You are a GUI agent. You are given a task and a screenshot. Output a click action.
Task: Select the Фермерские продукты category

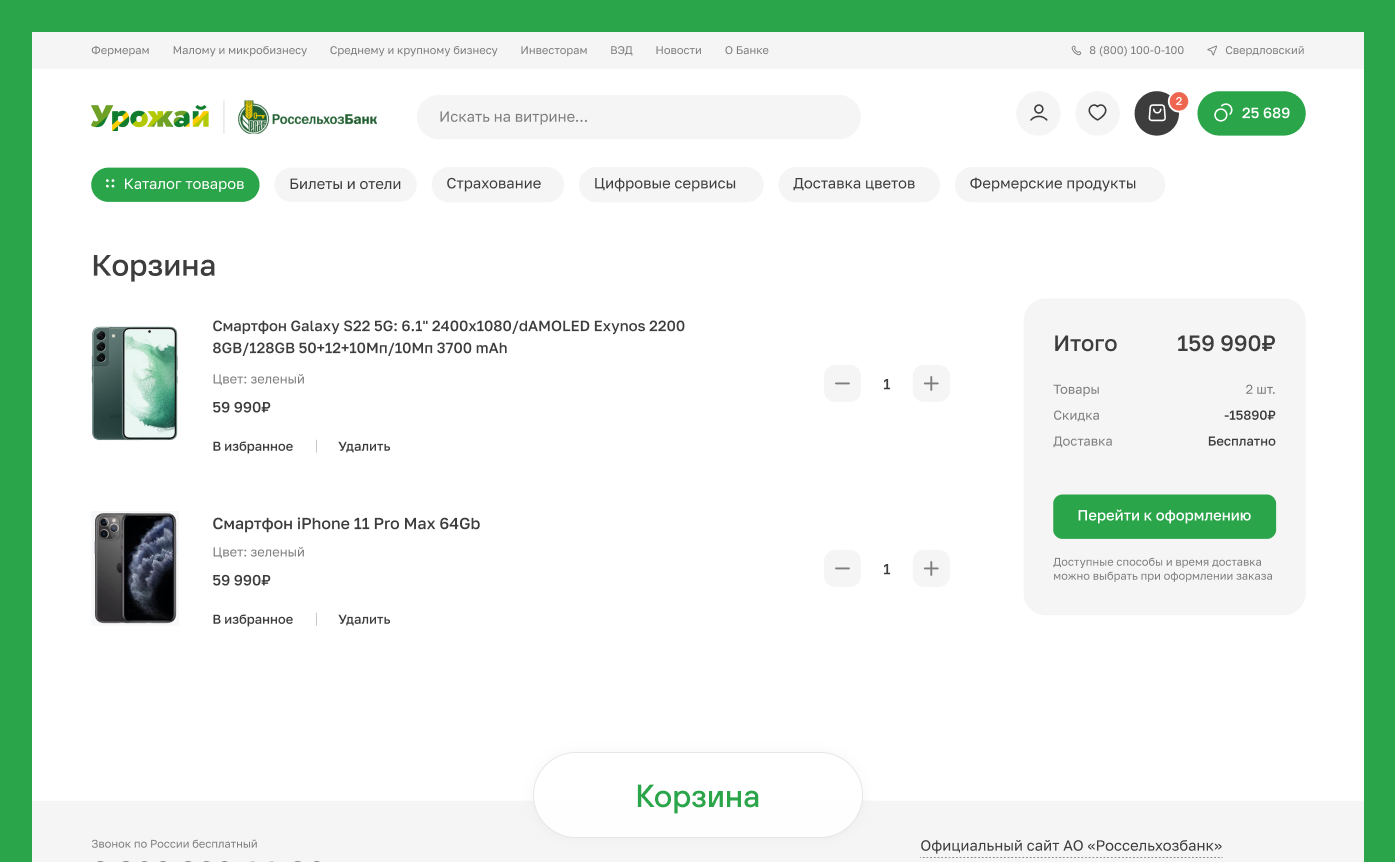click(x=1059, y=184)
